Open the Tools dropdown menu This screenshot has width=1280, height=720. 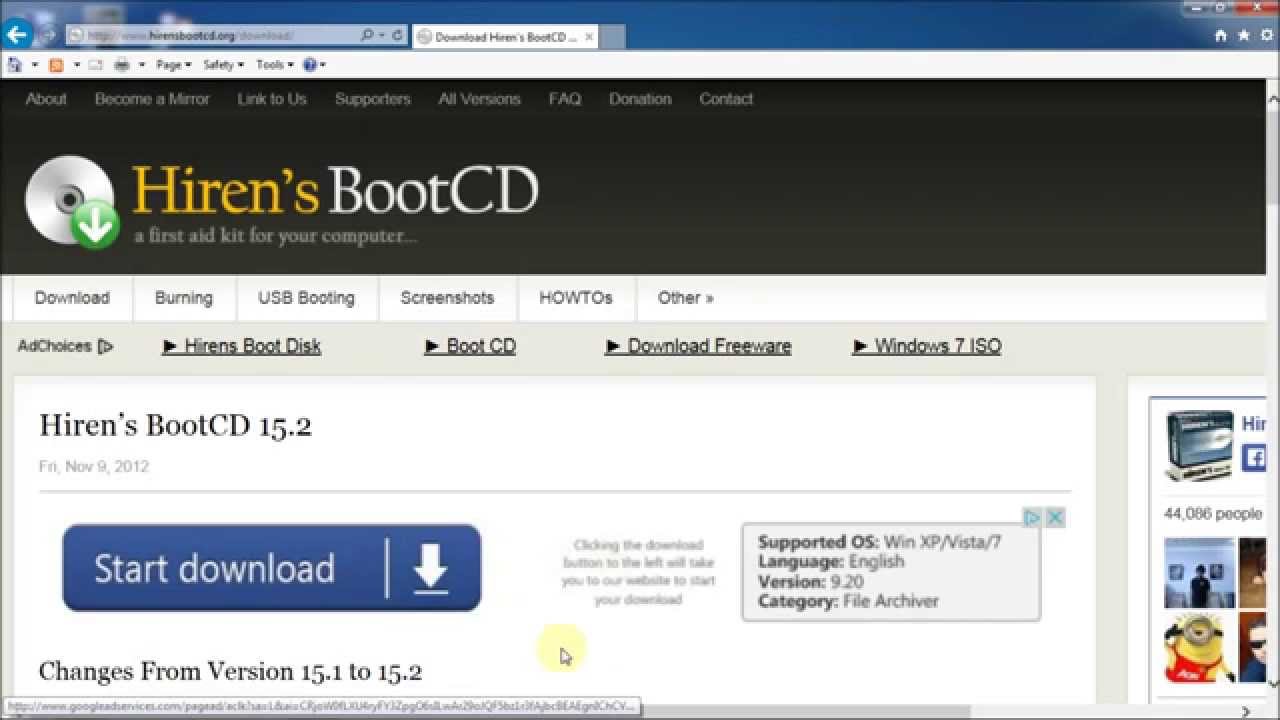tap(275, 65)
